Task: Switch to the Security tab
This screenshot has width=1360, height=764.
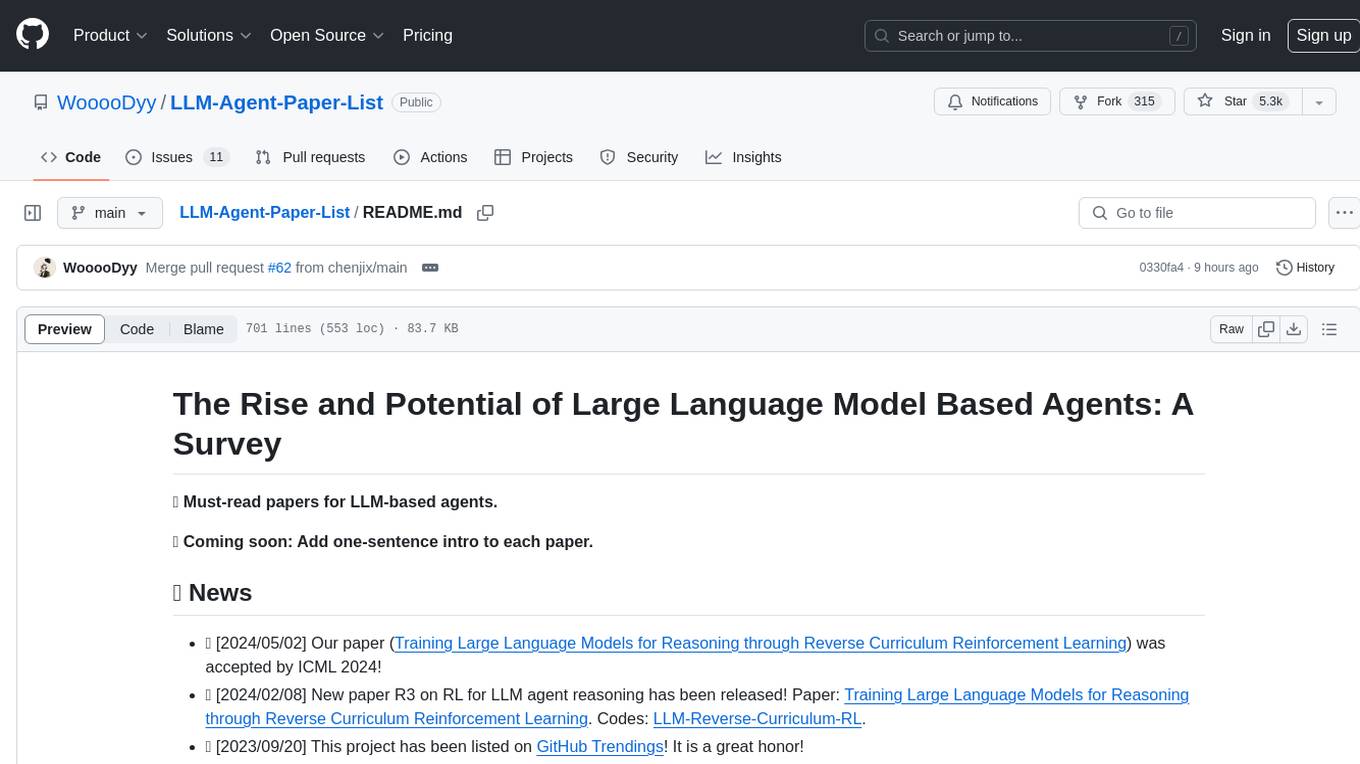Action: click(x=639, y=157)
